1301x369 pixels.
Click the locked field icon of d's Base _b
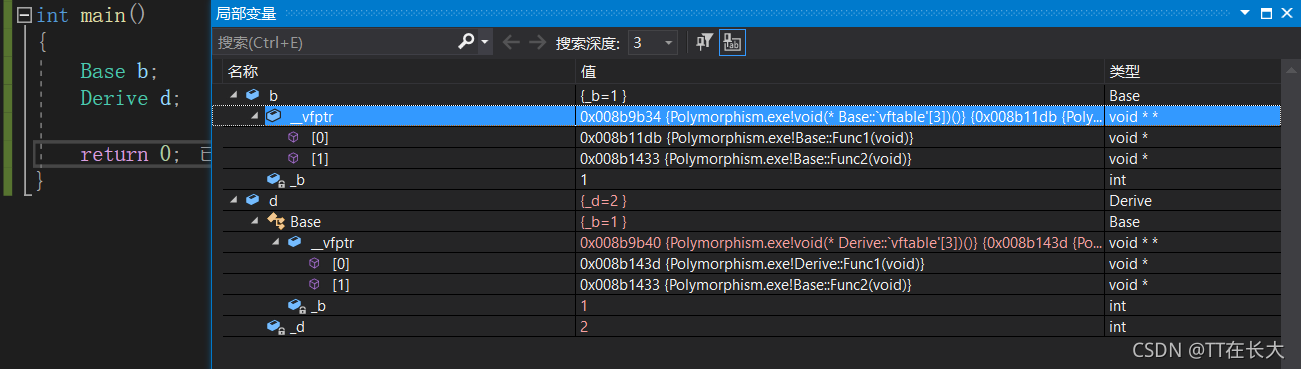click(x=296, y=305)
